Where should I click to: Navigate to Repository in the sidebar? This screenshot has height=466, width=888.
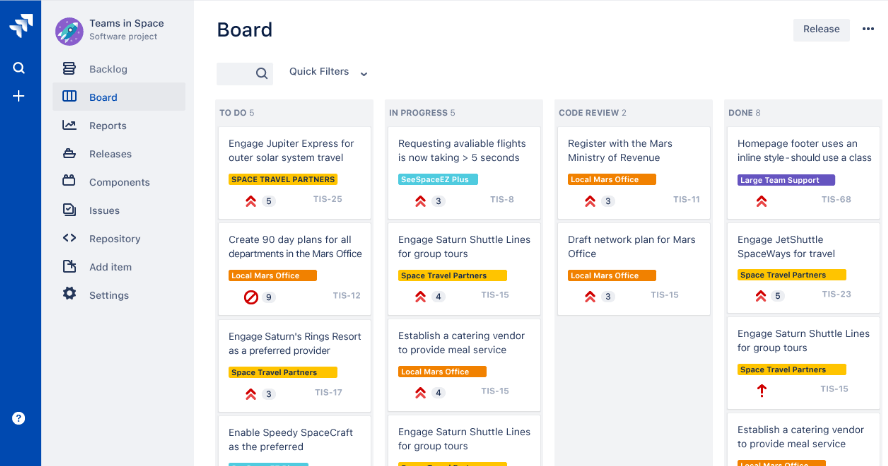pos(114,239)
